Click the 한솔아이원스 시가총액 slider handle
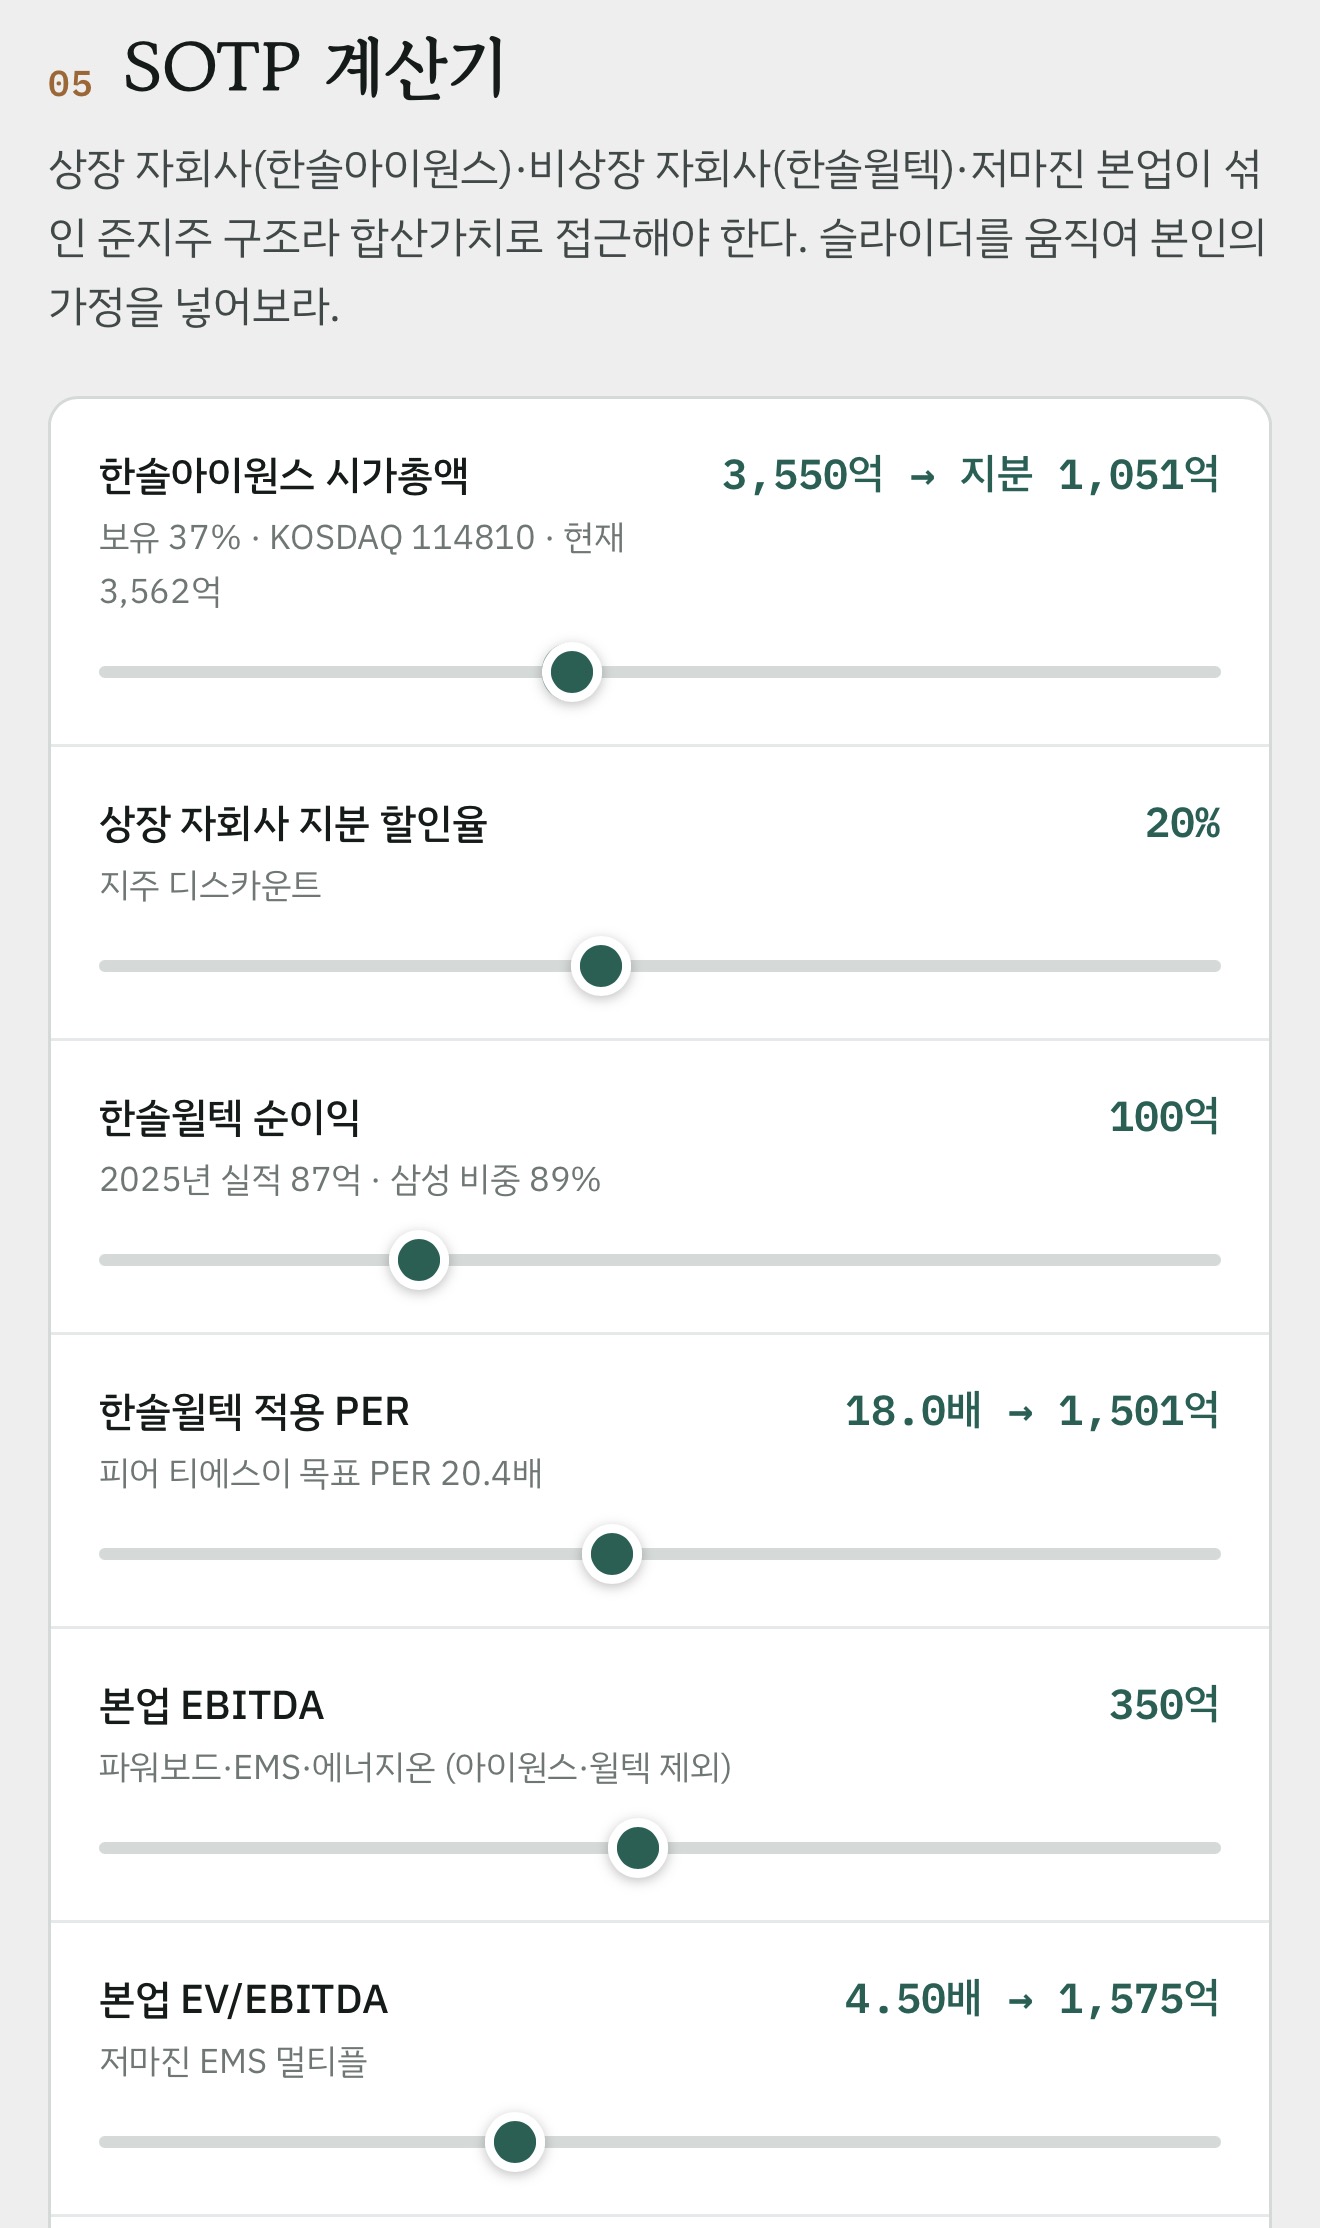The height and width of the screenshot is (2228, 1320). [x=572, y=672]
